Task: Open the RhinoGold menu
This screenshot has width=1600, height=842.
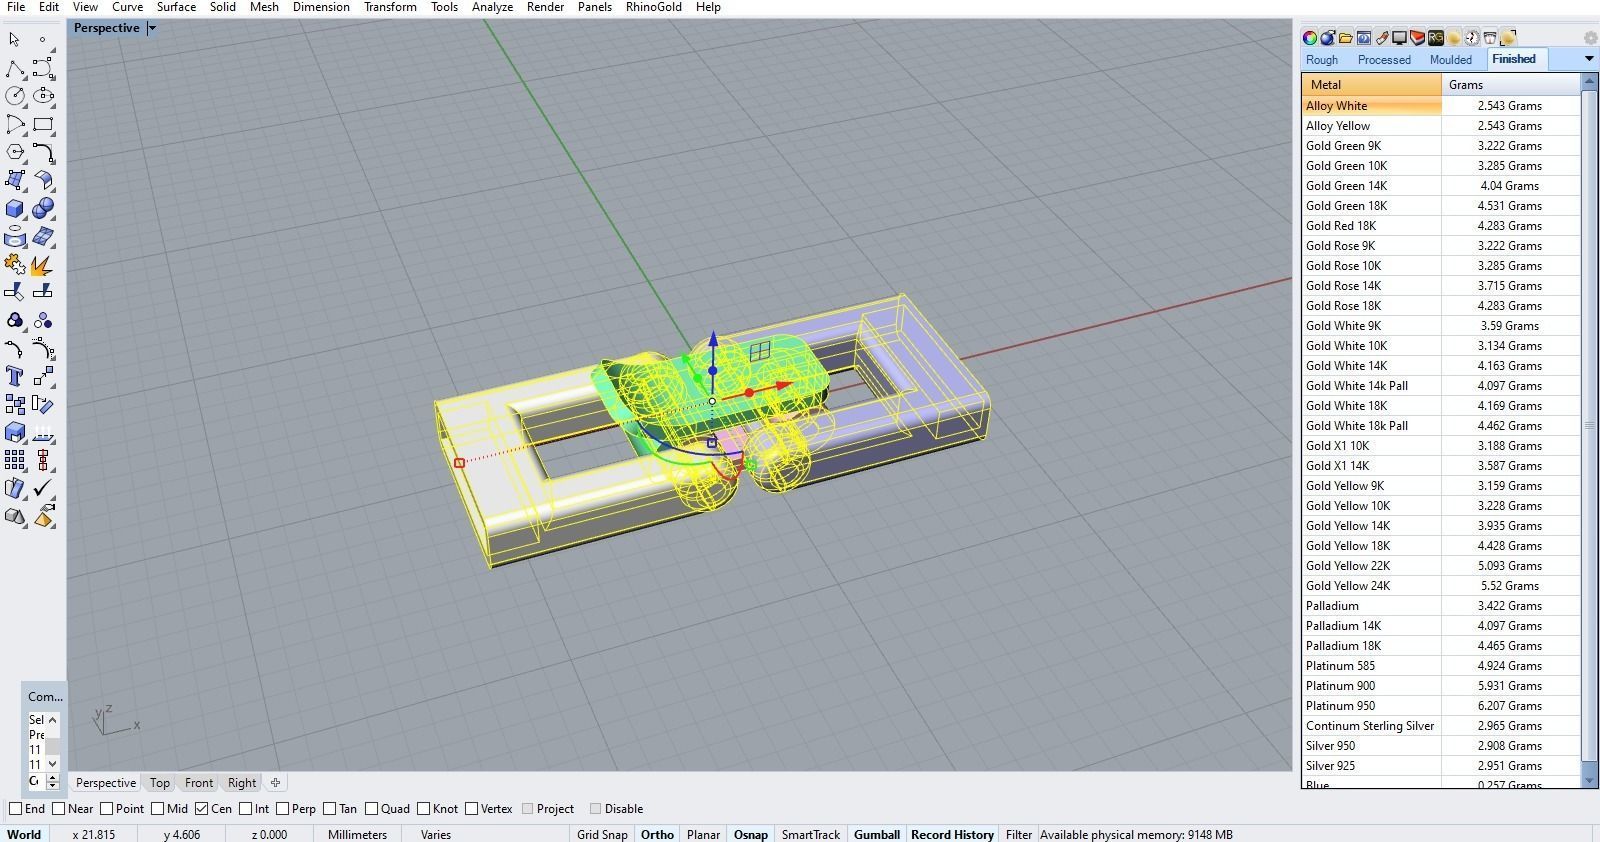Action: point(653,7)
